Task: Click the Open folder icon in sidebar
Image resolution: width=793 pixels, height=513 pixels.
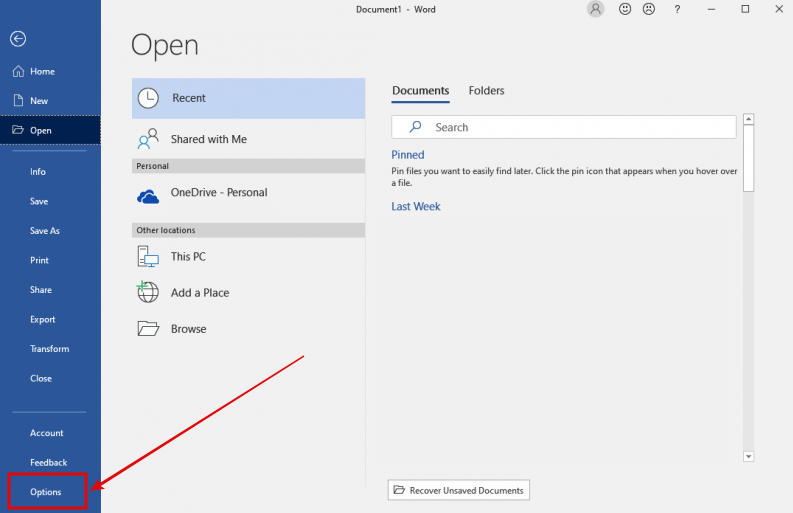Action: [18, 130]
